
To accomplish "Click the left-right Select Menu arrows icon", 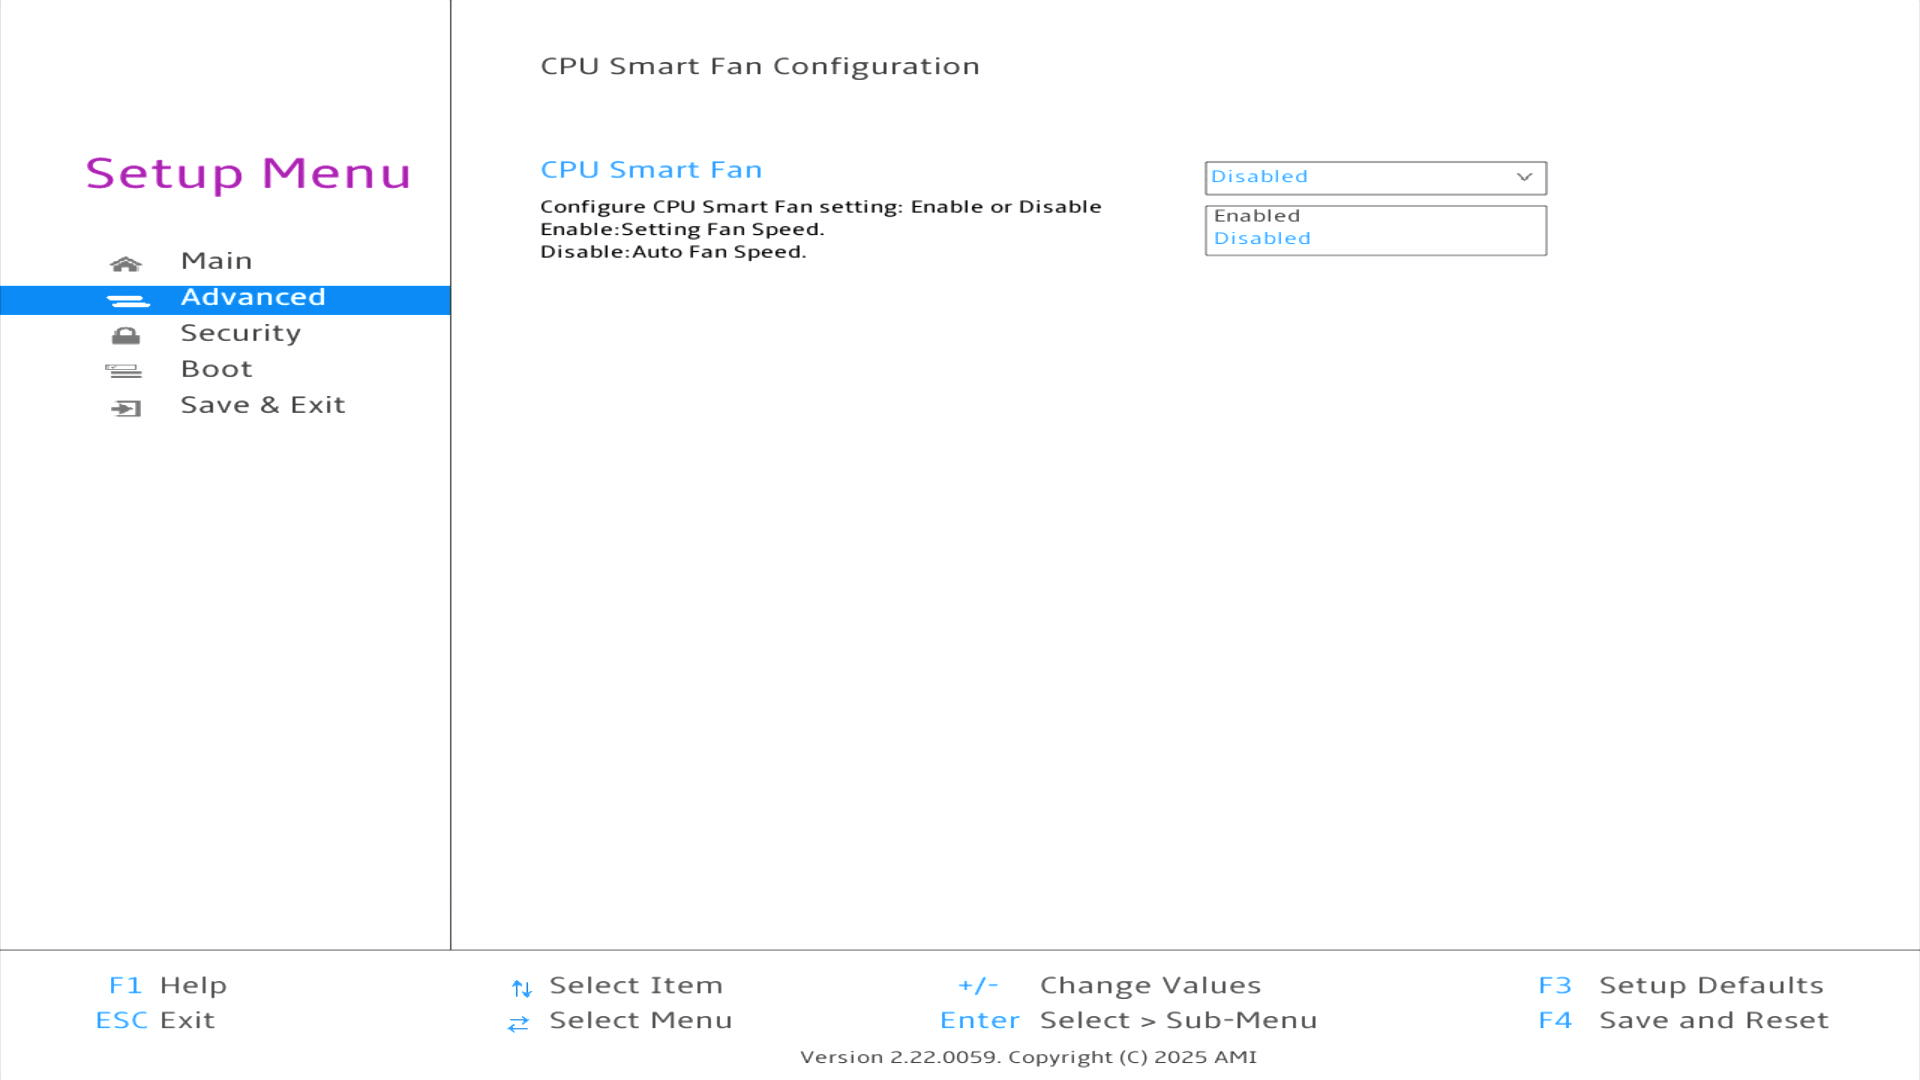I will (x=518, y=1024).
